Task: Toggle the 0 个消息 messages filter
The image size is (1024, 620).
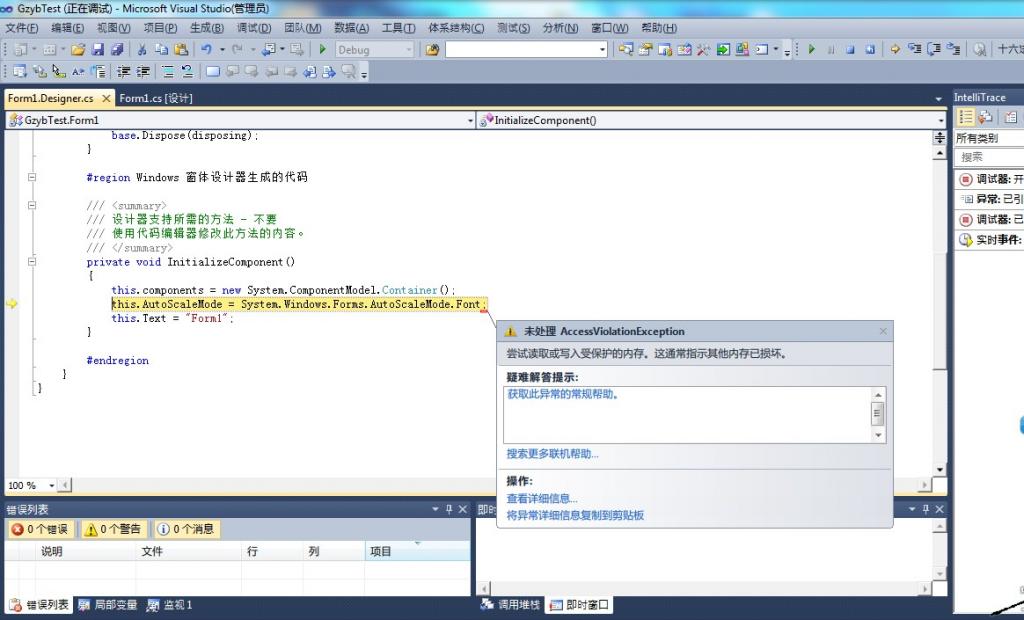Action: point(187,529)
